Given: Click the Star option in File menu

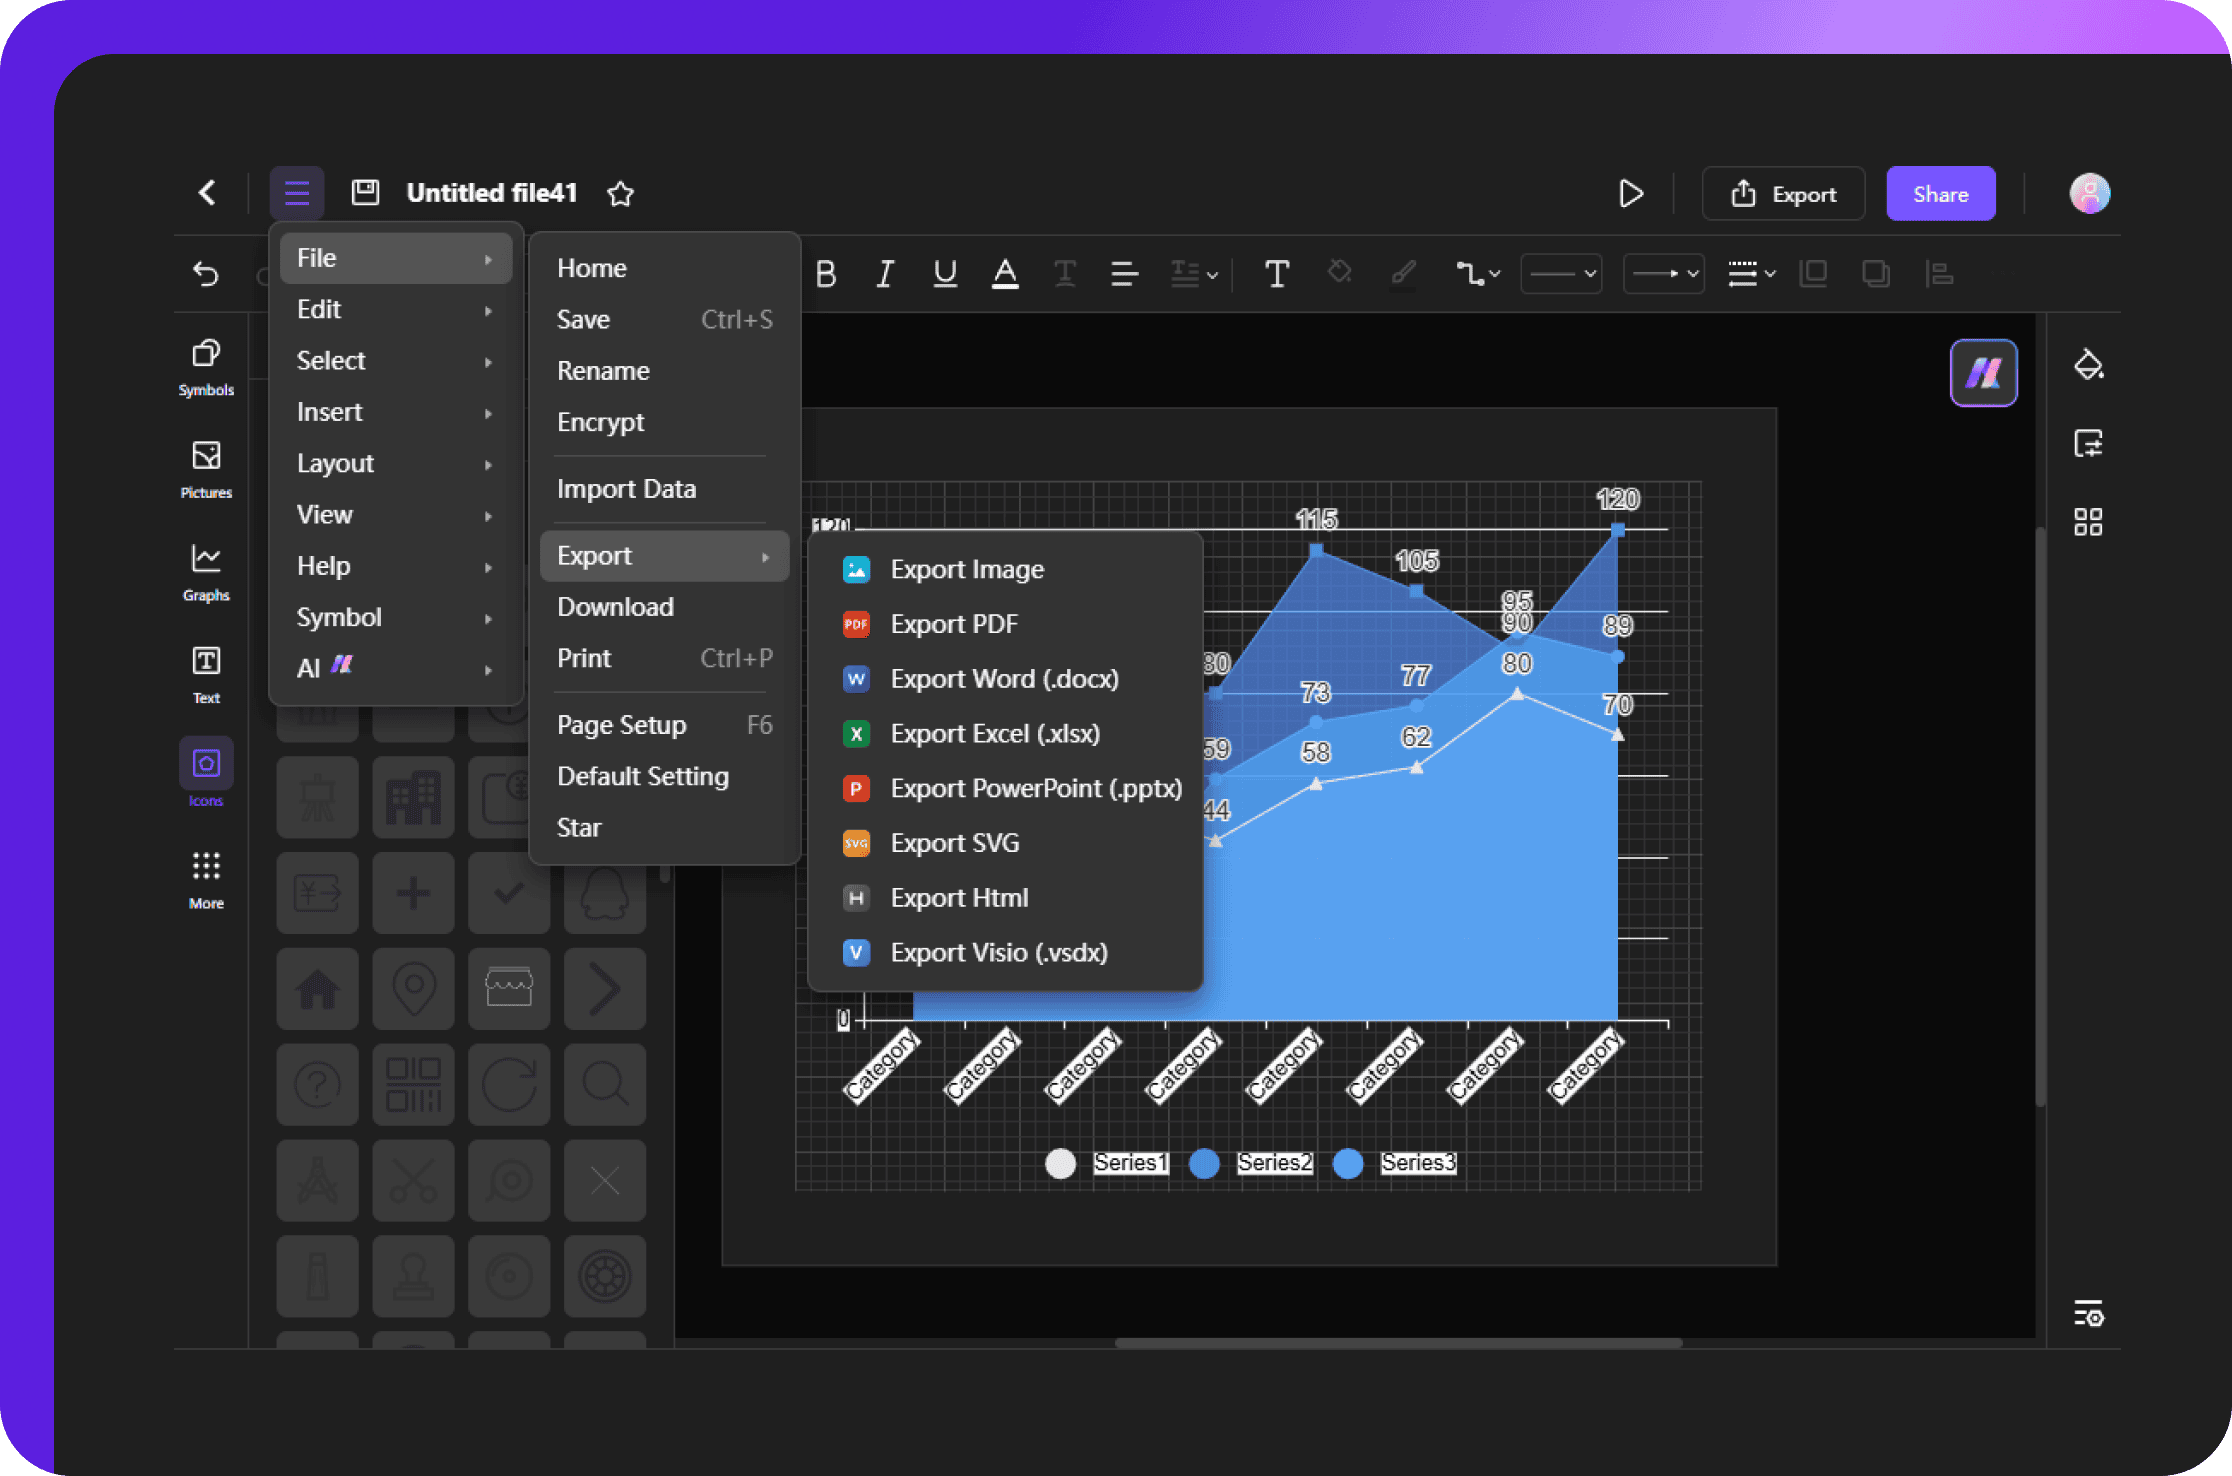Looking at the screenshot, I should pyautogui.click(x=578, y=827).
